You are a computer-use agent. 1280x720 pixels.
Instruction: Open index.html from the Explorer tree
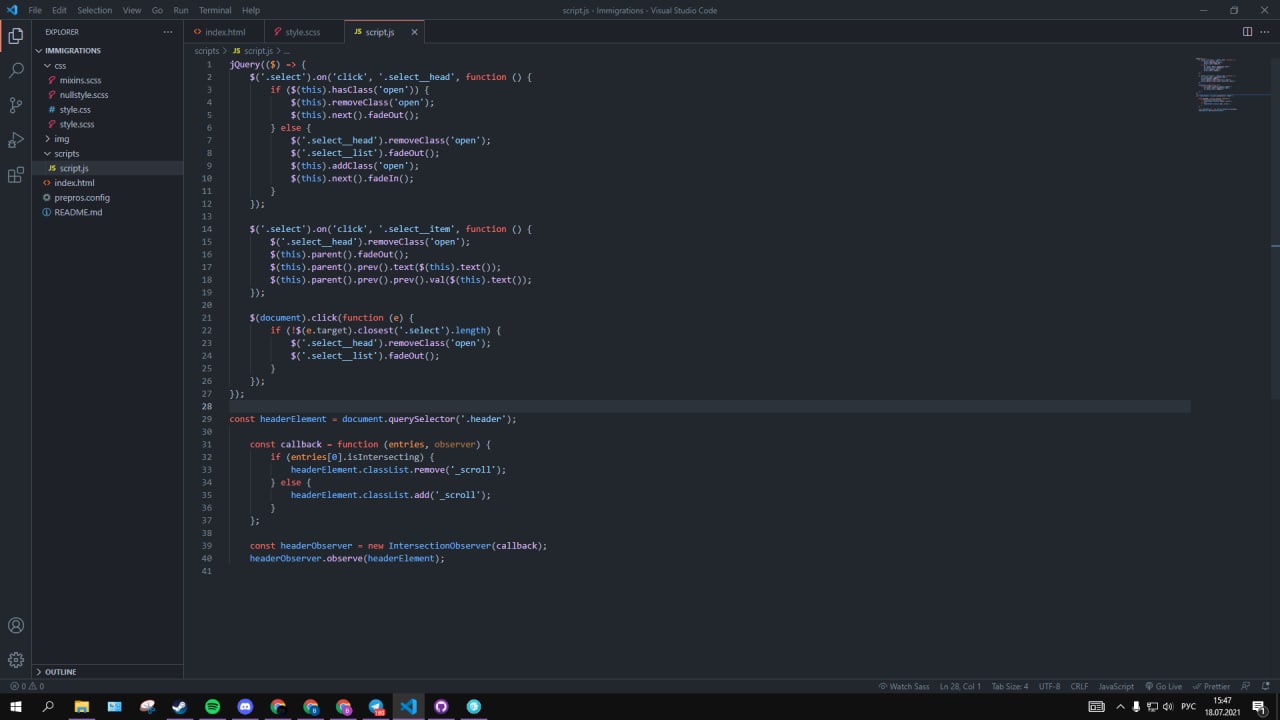point(74,183)
